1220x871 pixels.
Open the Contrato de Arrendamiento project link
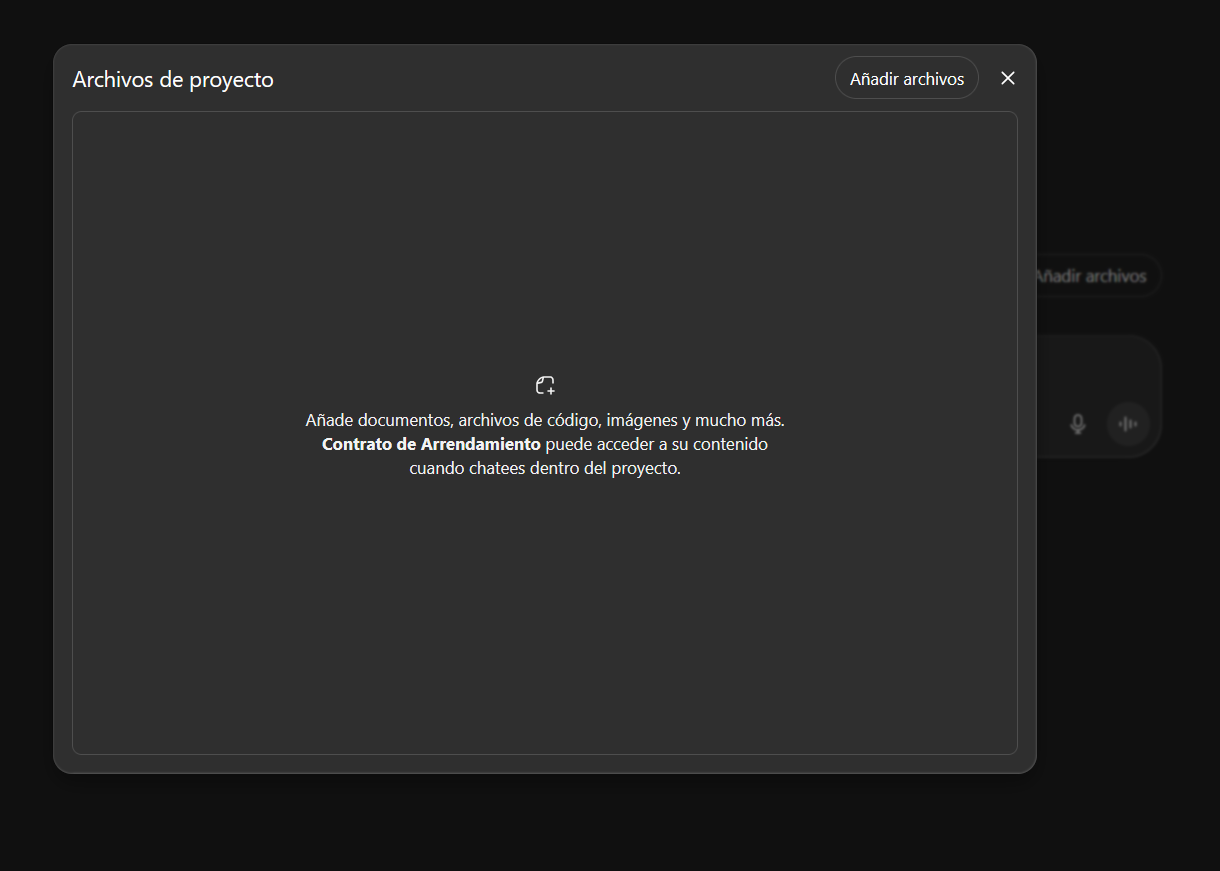430,443
